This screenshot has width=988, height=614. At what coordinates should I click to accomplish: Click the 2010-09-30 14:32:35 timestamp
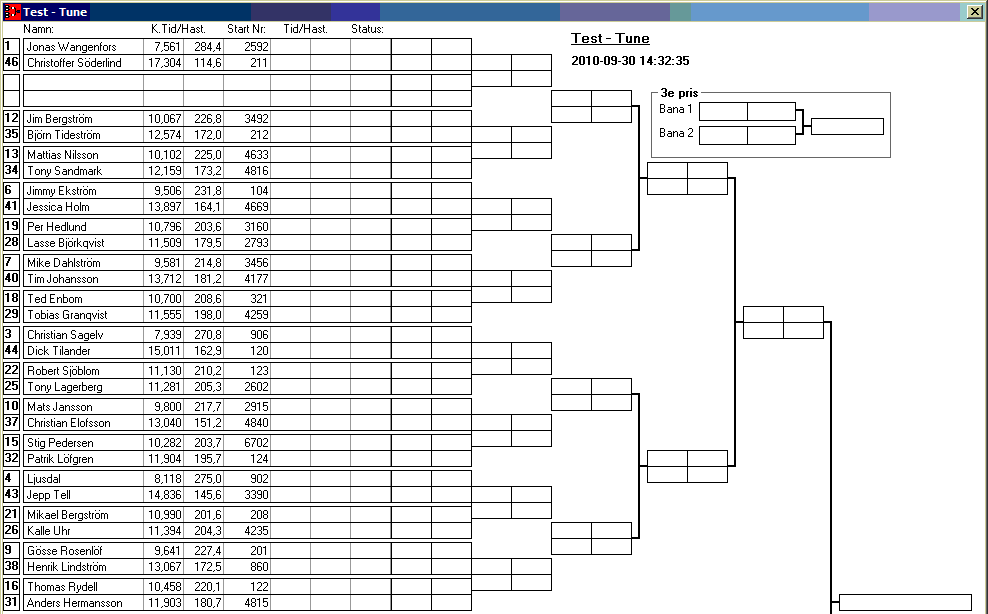click(630, 61)
